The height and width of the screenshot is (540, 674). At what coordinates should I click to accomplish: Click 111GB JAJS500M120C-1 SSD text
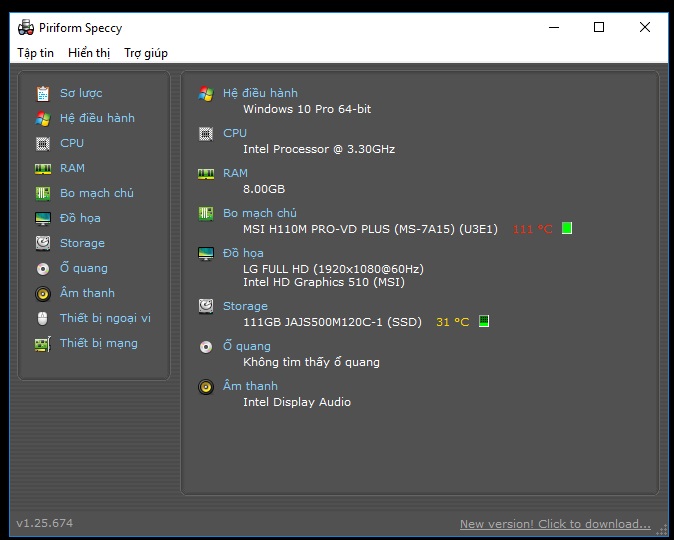pyautogui.click(x=332, y=322)
